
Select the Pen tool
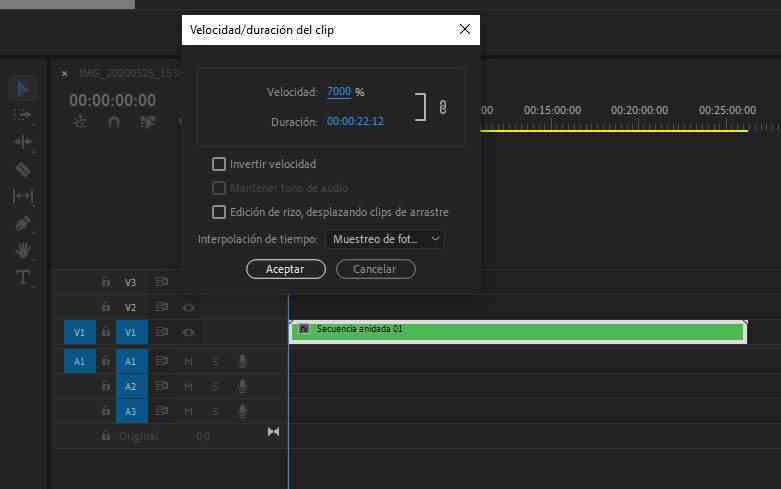pos(23,224)
